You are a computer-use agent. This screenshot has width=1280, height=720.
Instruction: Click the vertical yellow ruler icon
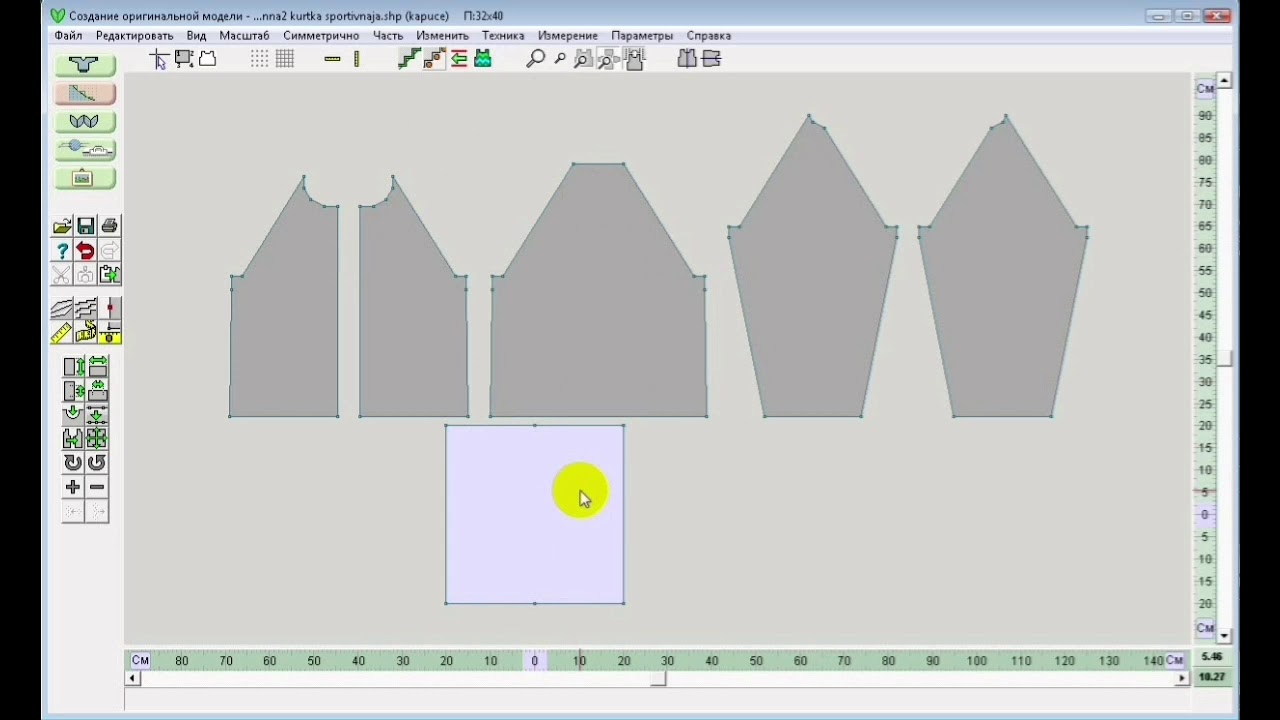point(357,59)
